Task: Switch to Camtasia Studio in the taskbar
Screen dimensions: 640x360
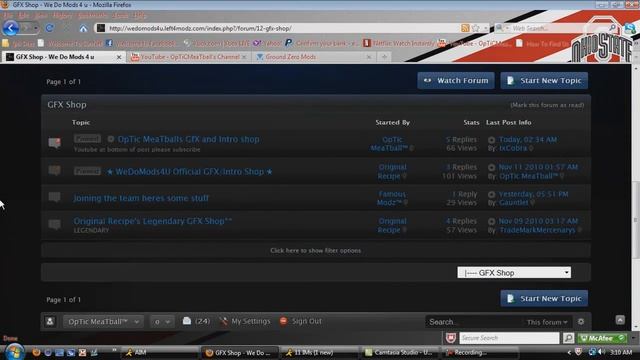Action: pyautogui.click(x=400, y=352)
